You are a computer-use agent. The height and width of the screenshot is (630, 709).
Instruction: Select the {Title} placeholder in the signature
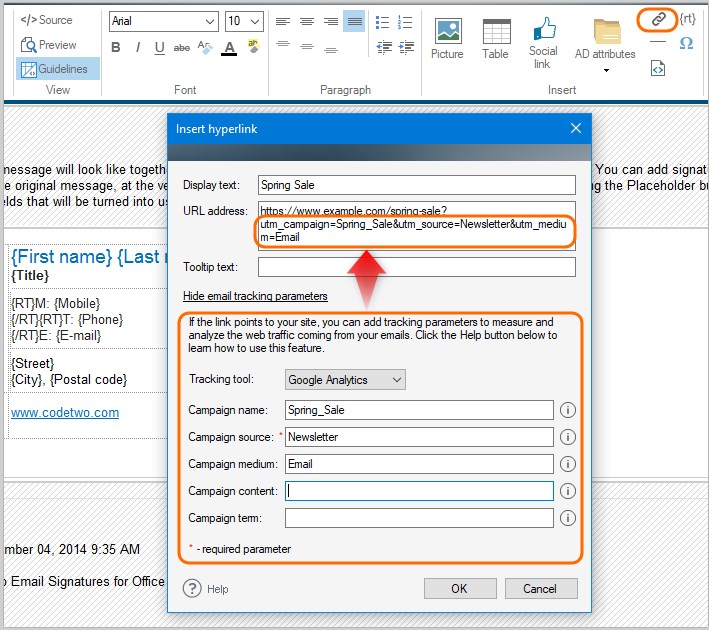[x=30, y=275]
